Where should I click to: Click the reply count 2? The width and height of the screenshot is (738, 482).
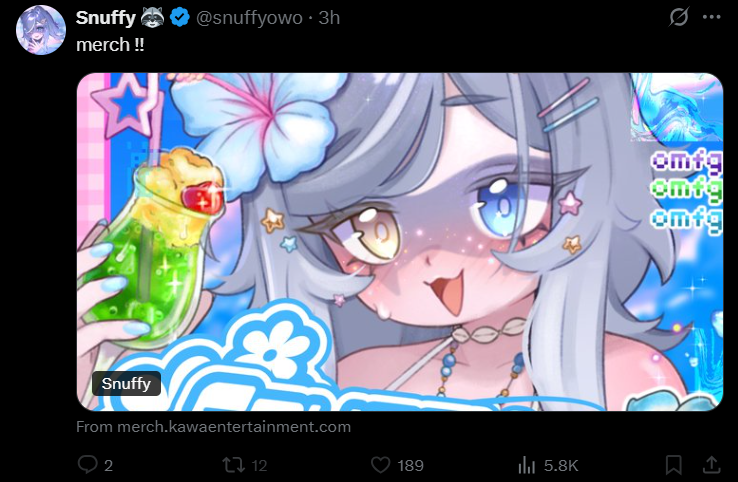(108, 466)
